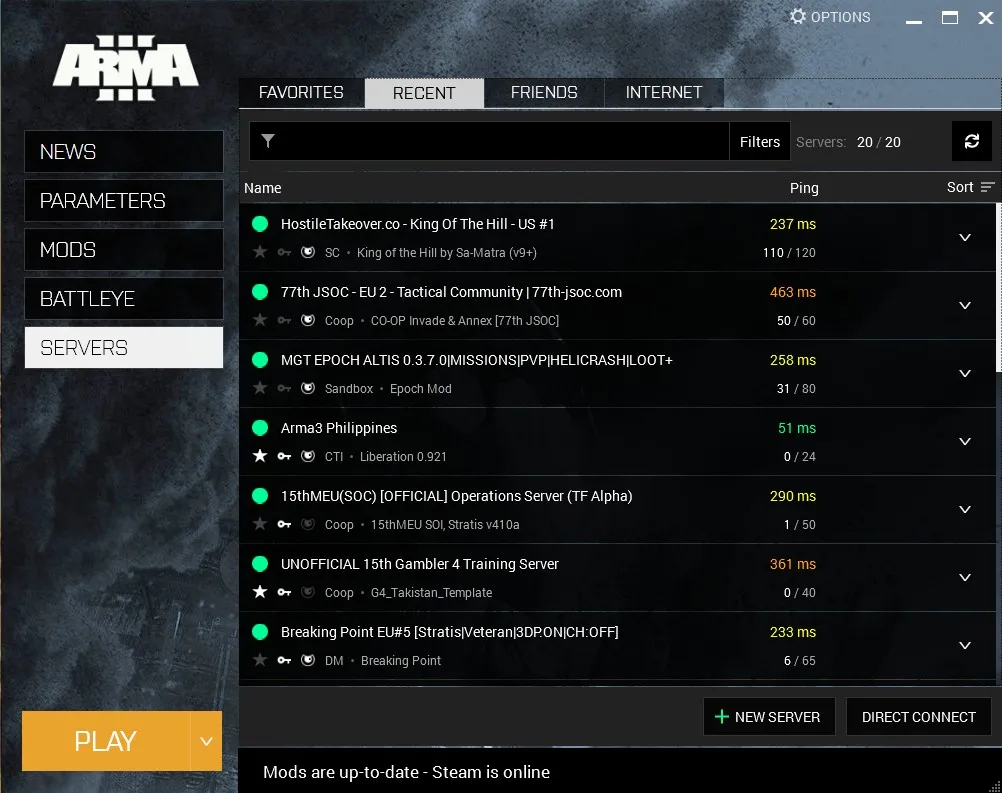
Task: Click the Ping column header
Action: 804,188
